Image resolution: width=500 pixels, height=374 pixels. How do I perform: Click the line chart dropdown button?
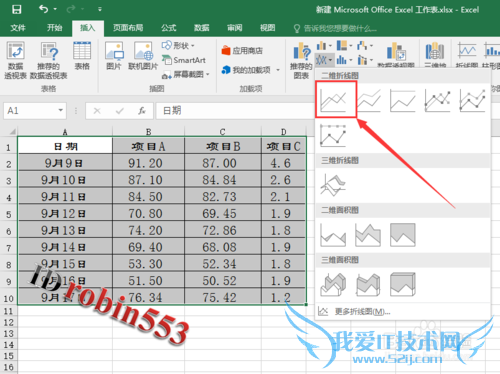click(x=324, y=60)
